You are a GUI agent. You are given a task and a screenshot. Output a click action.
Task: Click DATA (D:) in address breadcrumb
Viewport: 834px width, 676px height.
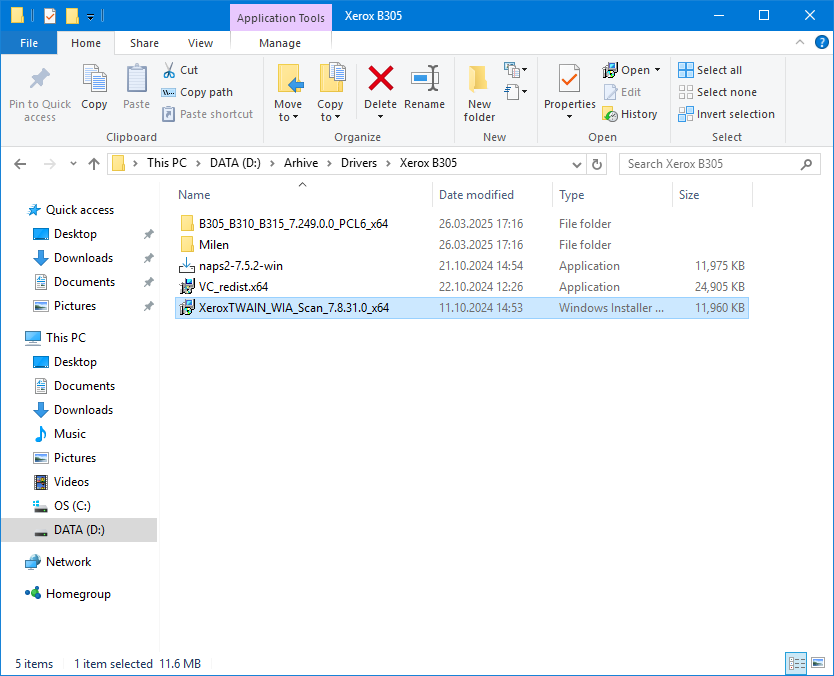pyautogui.click(x=235, y=163)
